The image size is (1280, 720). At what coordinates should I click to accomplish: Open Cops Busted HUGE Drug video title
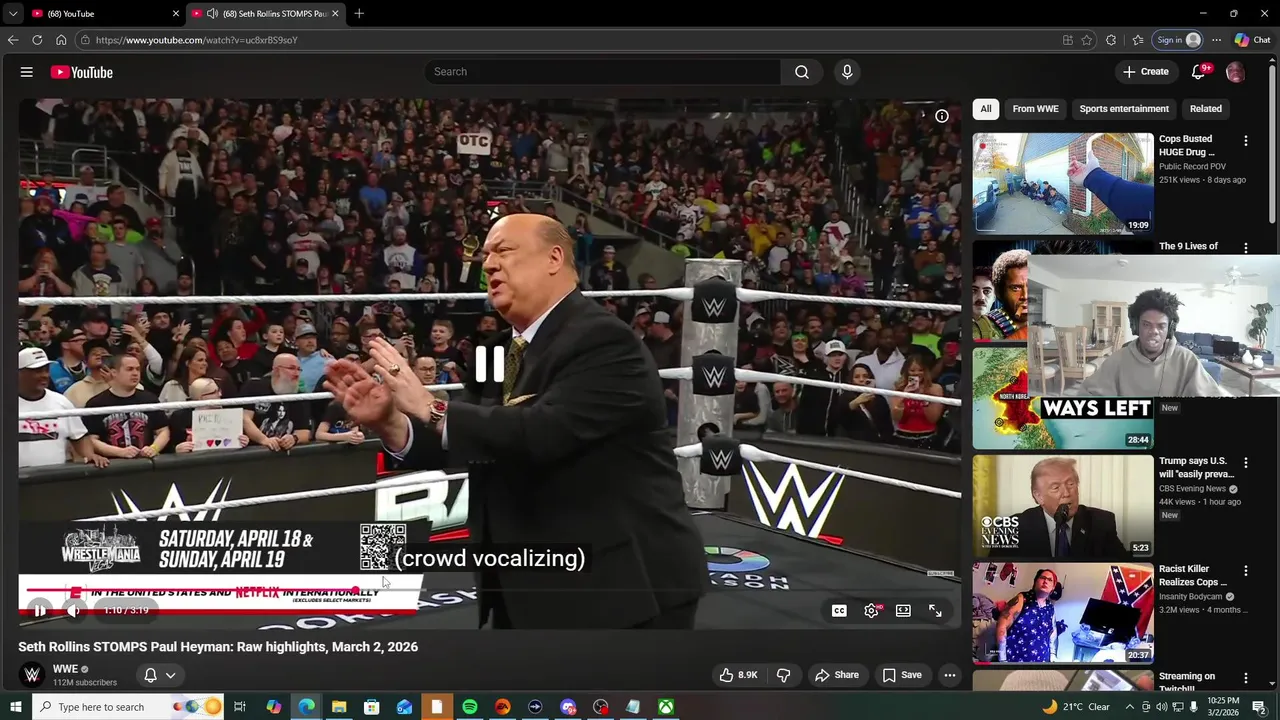pyautogui.click(x=1186, y=146)
